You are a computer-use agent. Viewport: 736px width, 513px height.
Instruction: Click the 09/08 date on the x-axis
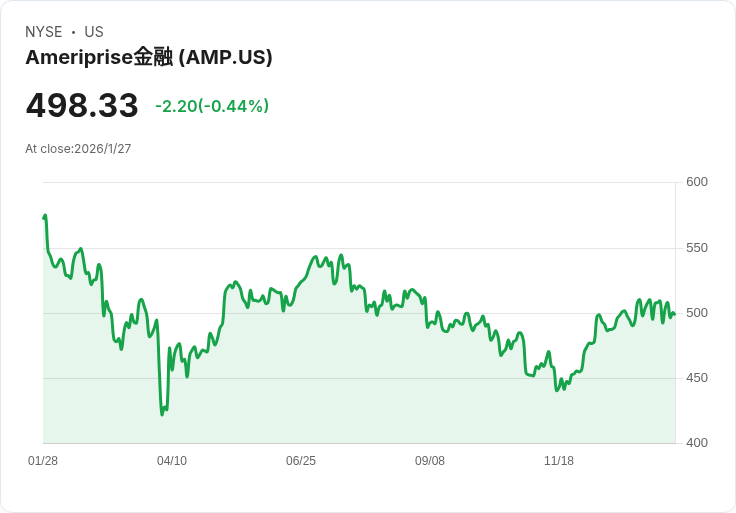click(430, 461)
